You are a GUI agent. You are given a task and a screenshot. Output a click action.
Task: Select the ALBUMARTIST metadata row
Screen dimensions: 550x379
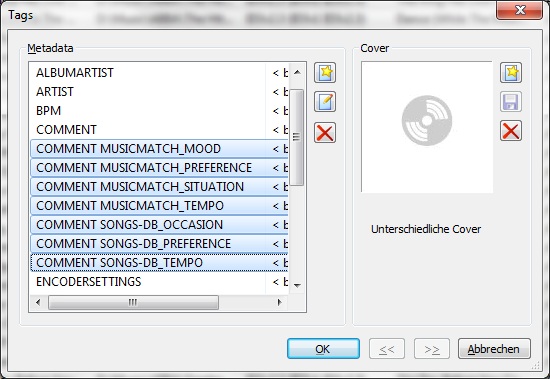[x=159, y=73]
